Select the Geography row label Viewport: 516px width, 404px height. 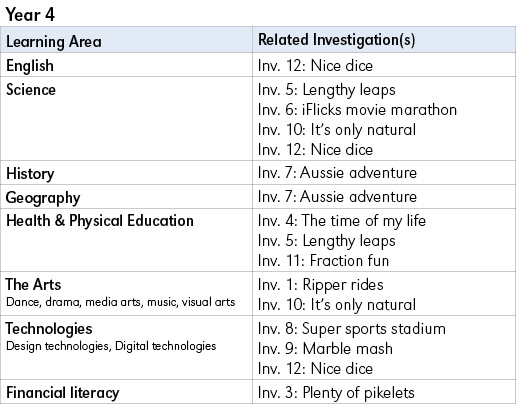tap(43, 198)
